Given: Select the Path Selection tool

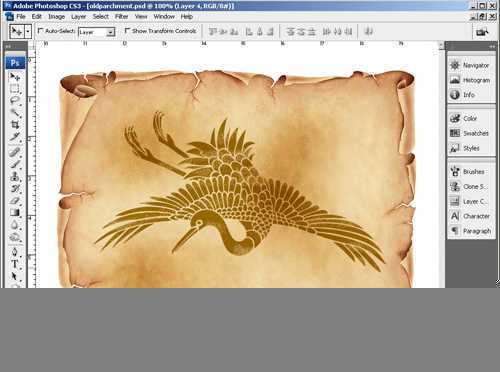Looking at the screenshot, I should coord(15,276).
